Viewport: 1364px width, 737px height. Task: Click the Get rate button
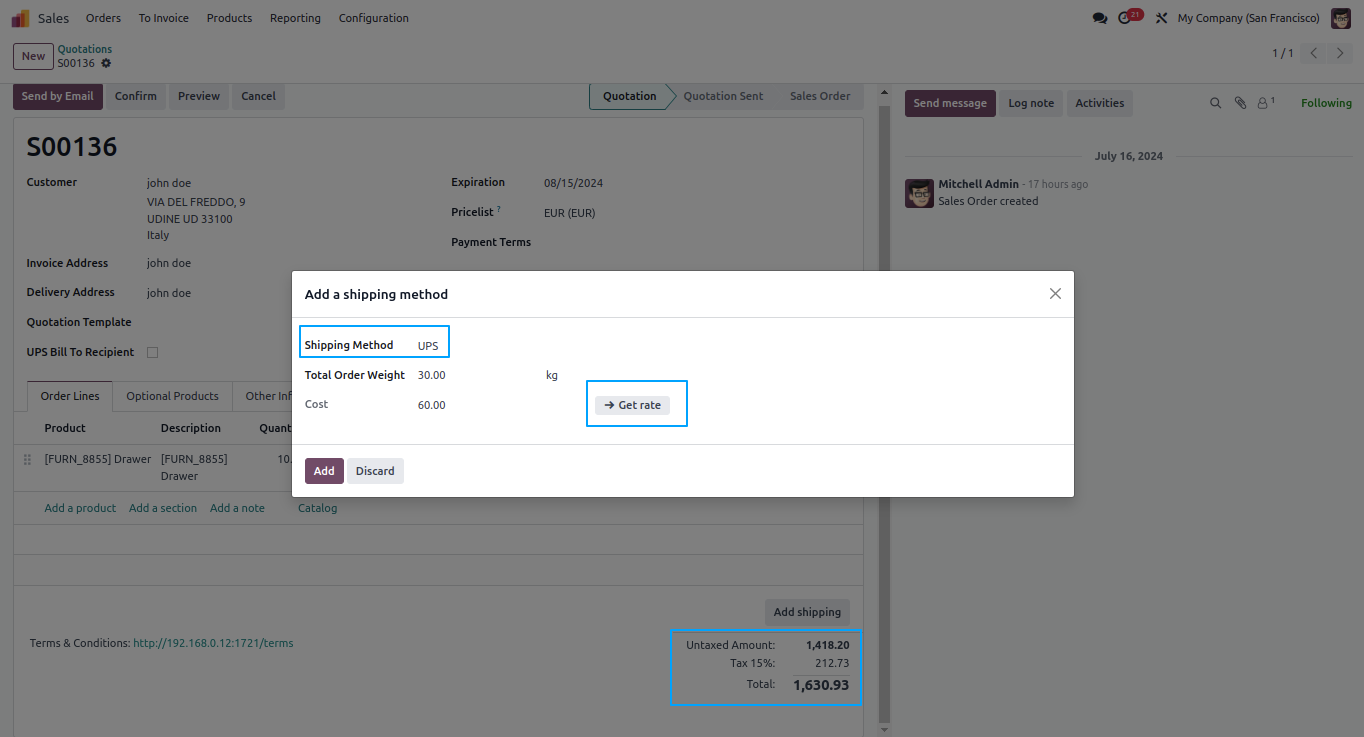632,405
